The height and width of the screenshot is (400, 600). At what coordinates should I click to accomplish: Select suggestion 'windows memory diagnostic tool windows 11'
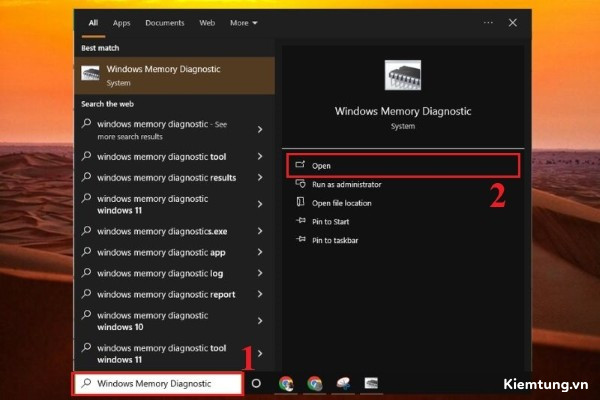tap(174, 354)
